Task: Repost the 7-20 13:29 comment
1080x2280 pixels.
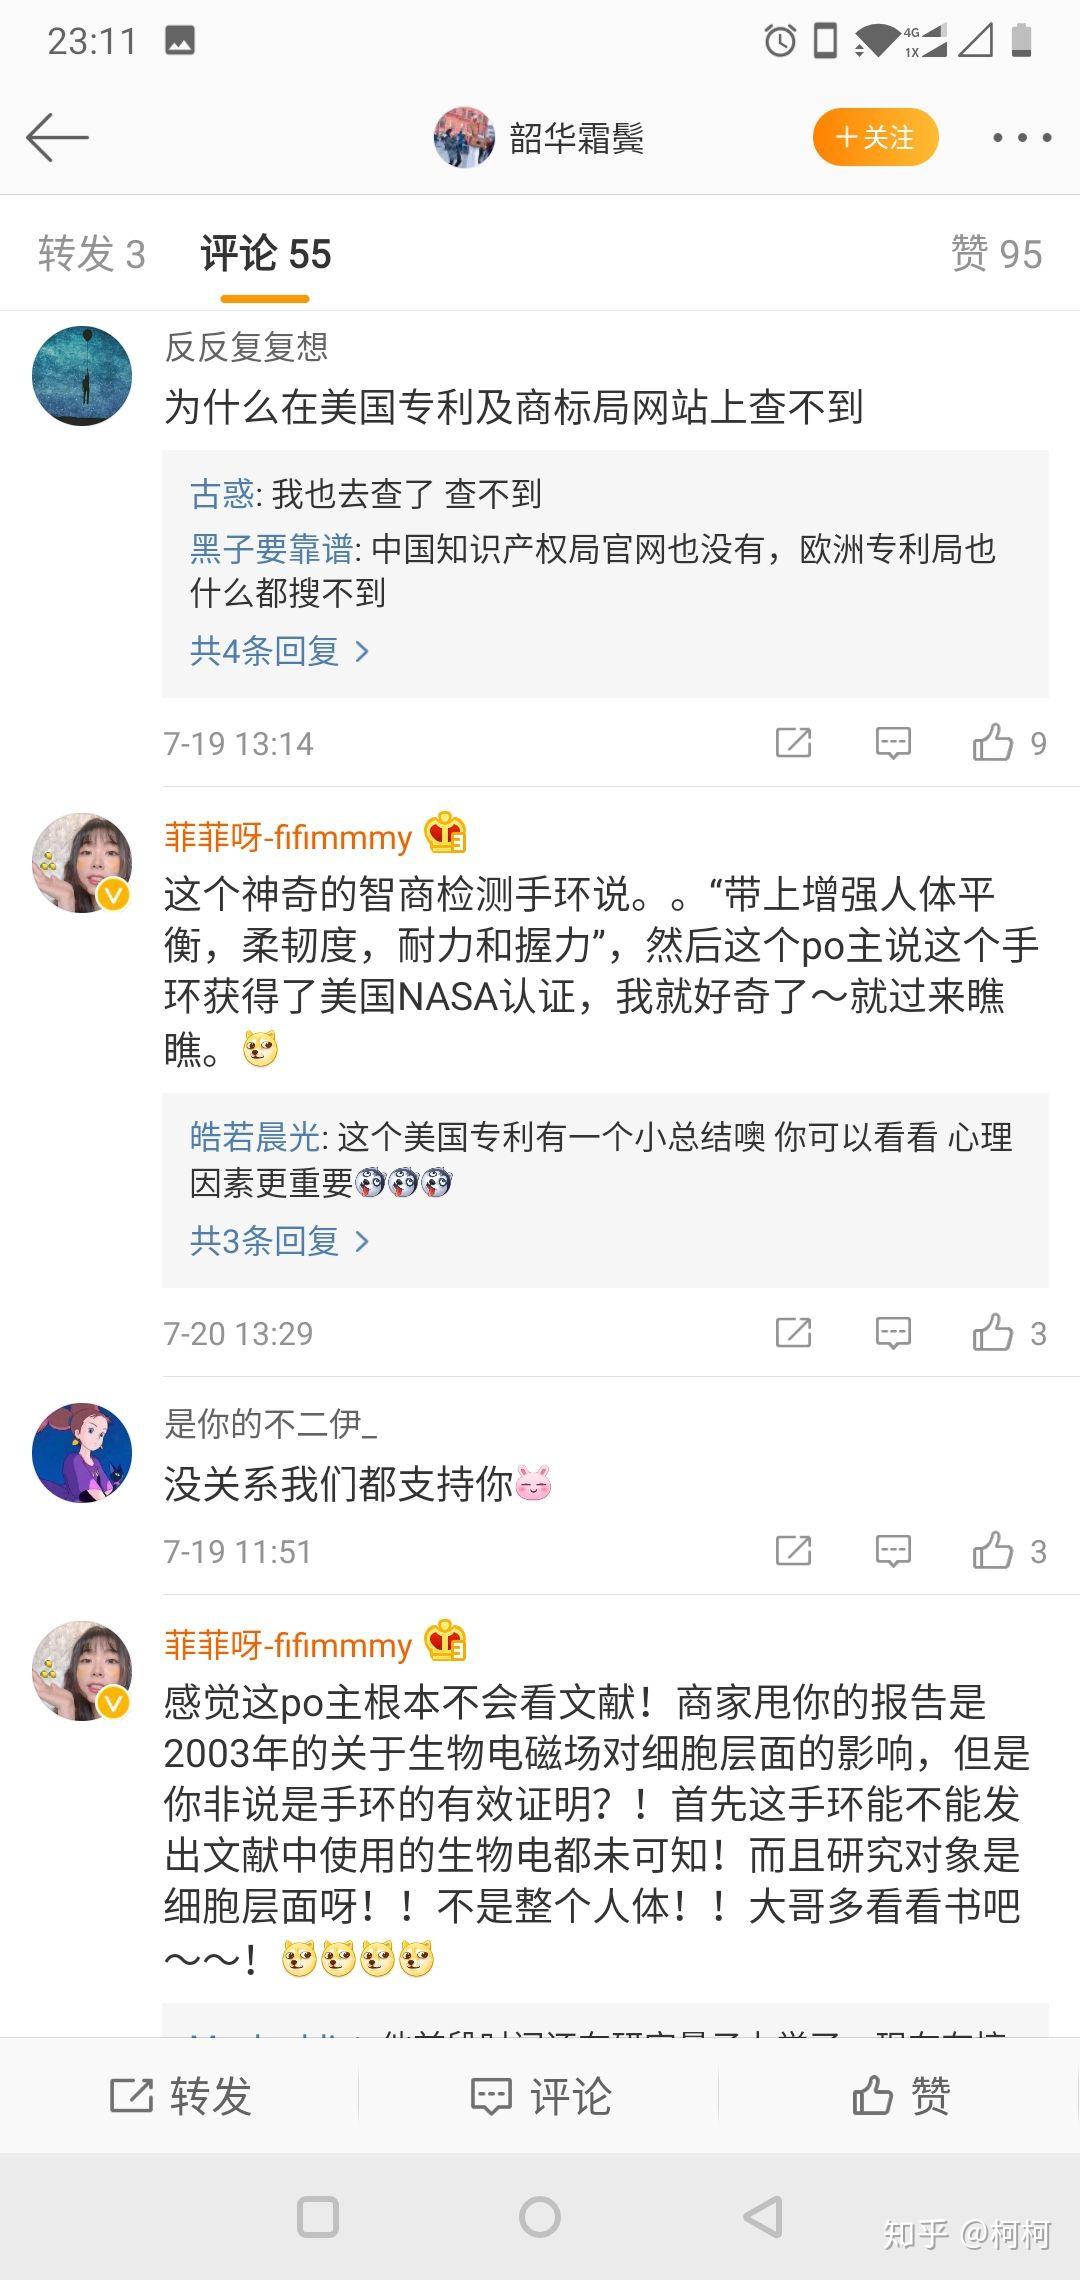Action: 793,1333
